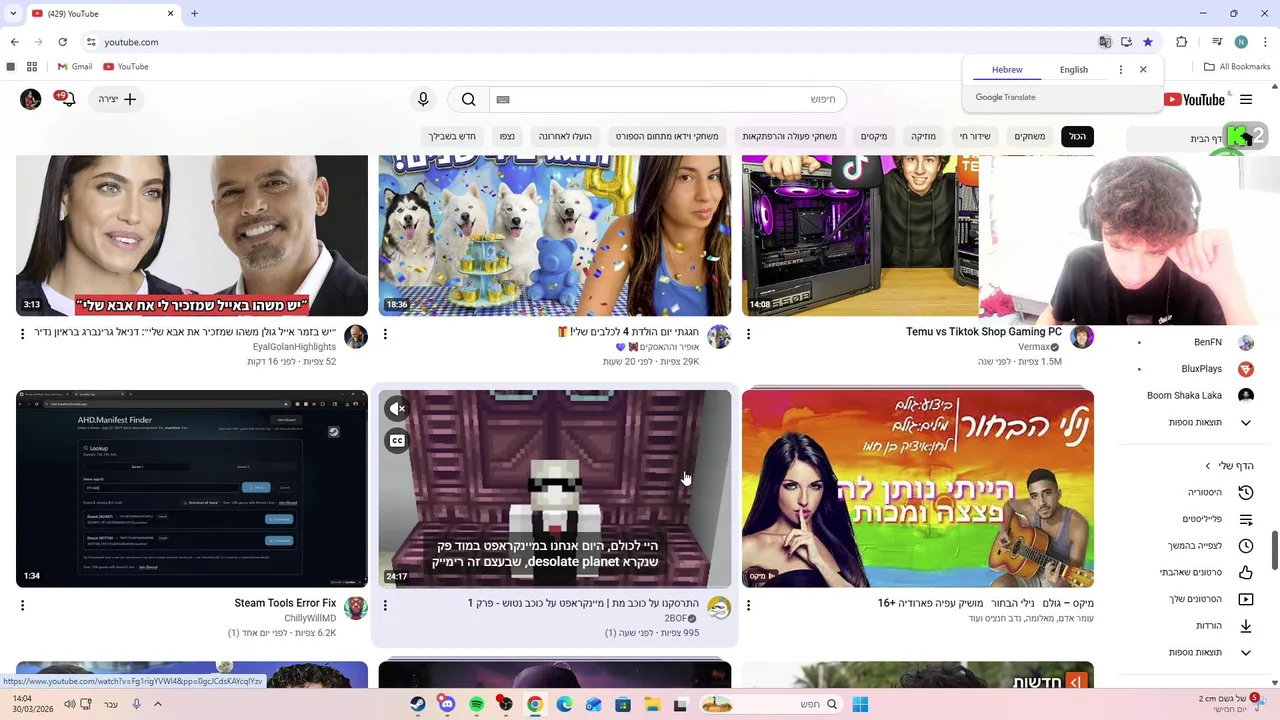
Task: Open the YouTube account avatar
Action: pyautogui.click(x=31, y=99)
